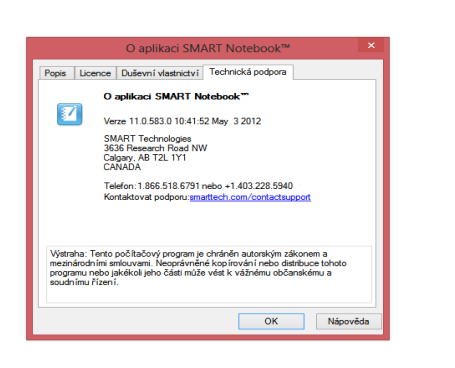The image size is (455, 368).
Task: Confirm the dialog with OK
Action: 271,321
